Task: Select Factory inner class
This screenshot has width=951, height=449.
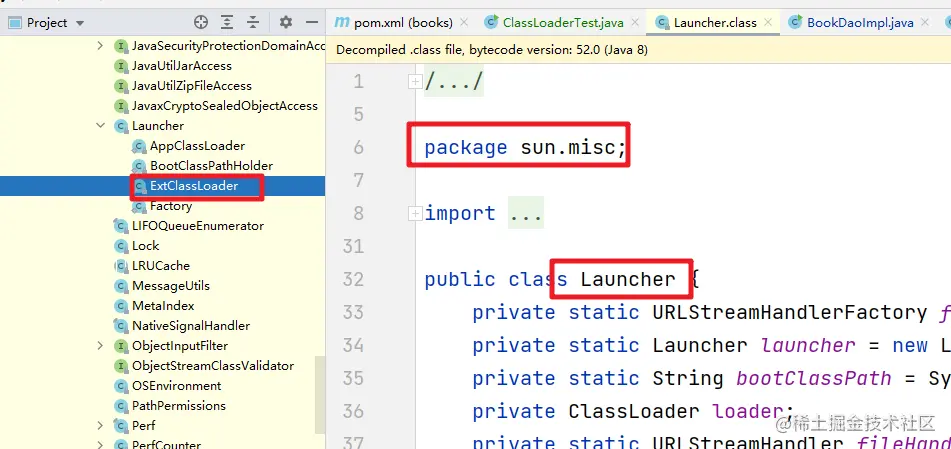Action: [x=171, y=206]
